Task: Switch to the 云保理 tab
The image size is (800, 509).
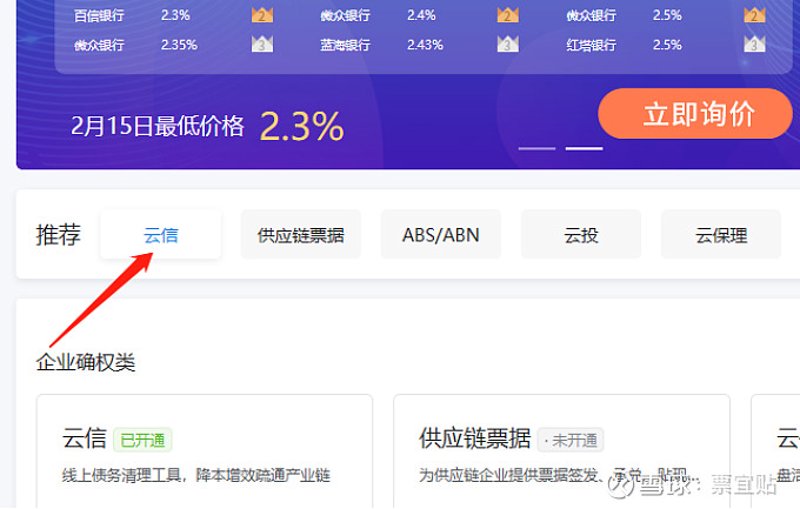Action: (721, 235)
